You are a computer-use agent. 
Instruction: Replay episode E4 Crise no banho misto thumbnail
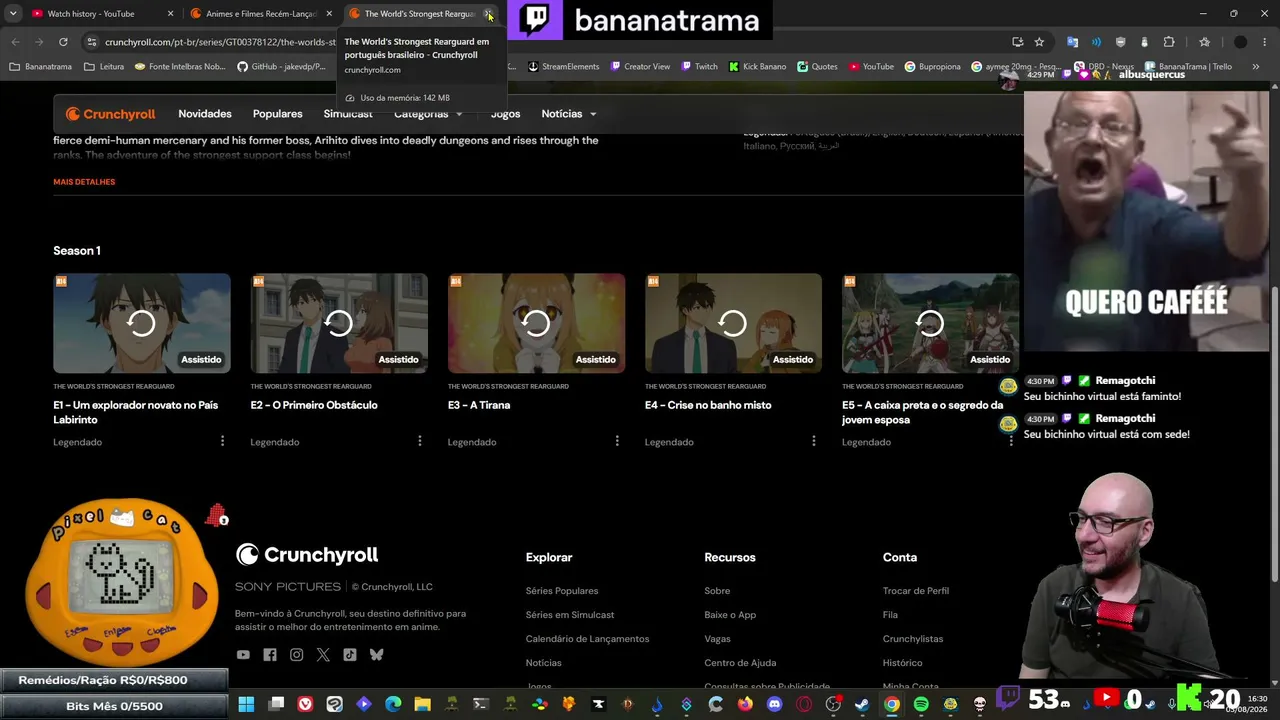733,323
